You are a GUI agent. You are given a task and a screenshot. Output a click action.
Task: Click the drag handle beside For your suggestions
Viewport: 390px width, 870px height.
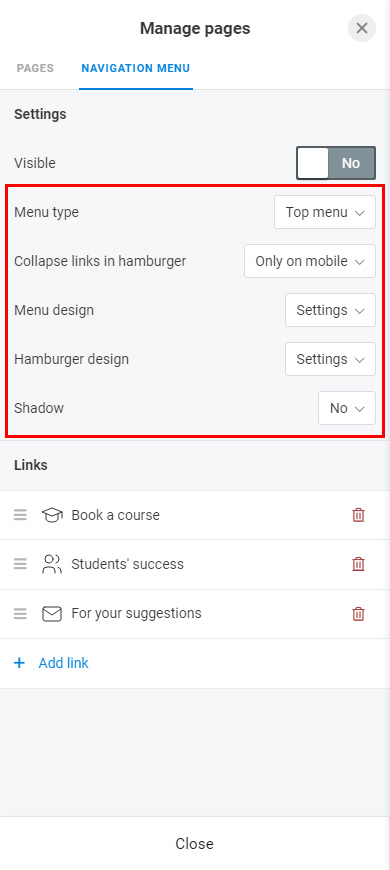coord(20,614)
